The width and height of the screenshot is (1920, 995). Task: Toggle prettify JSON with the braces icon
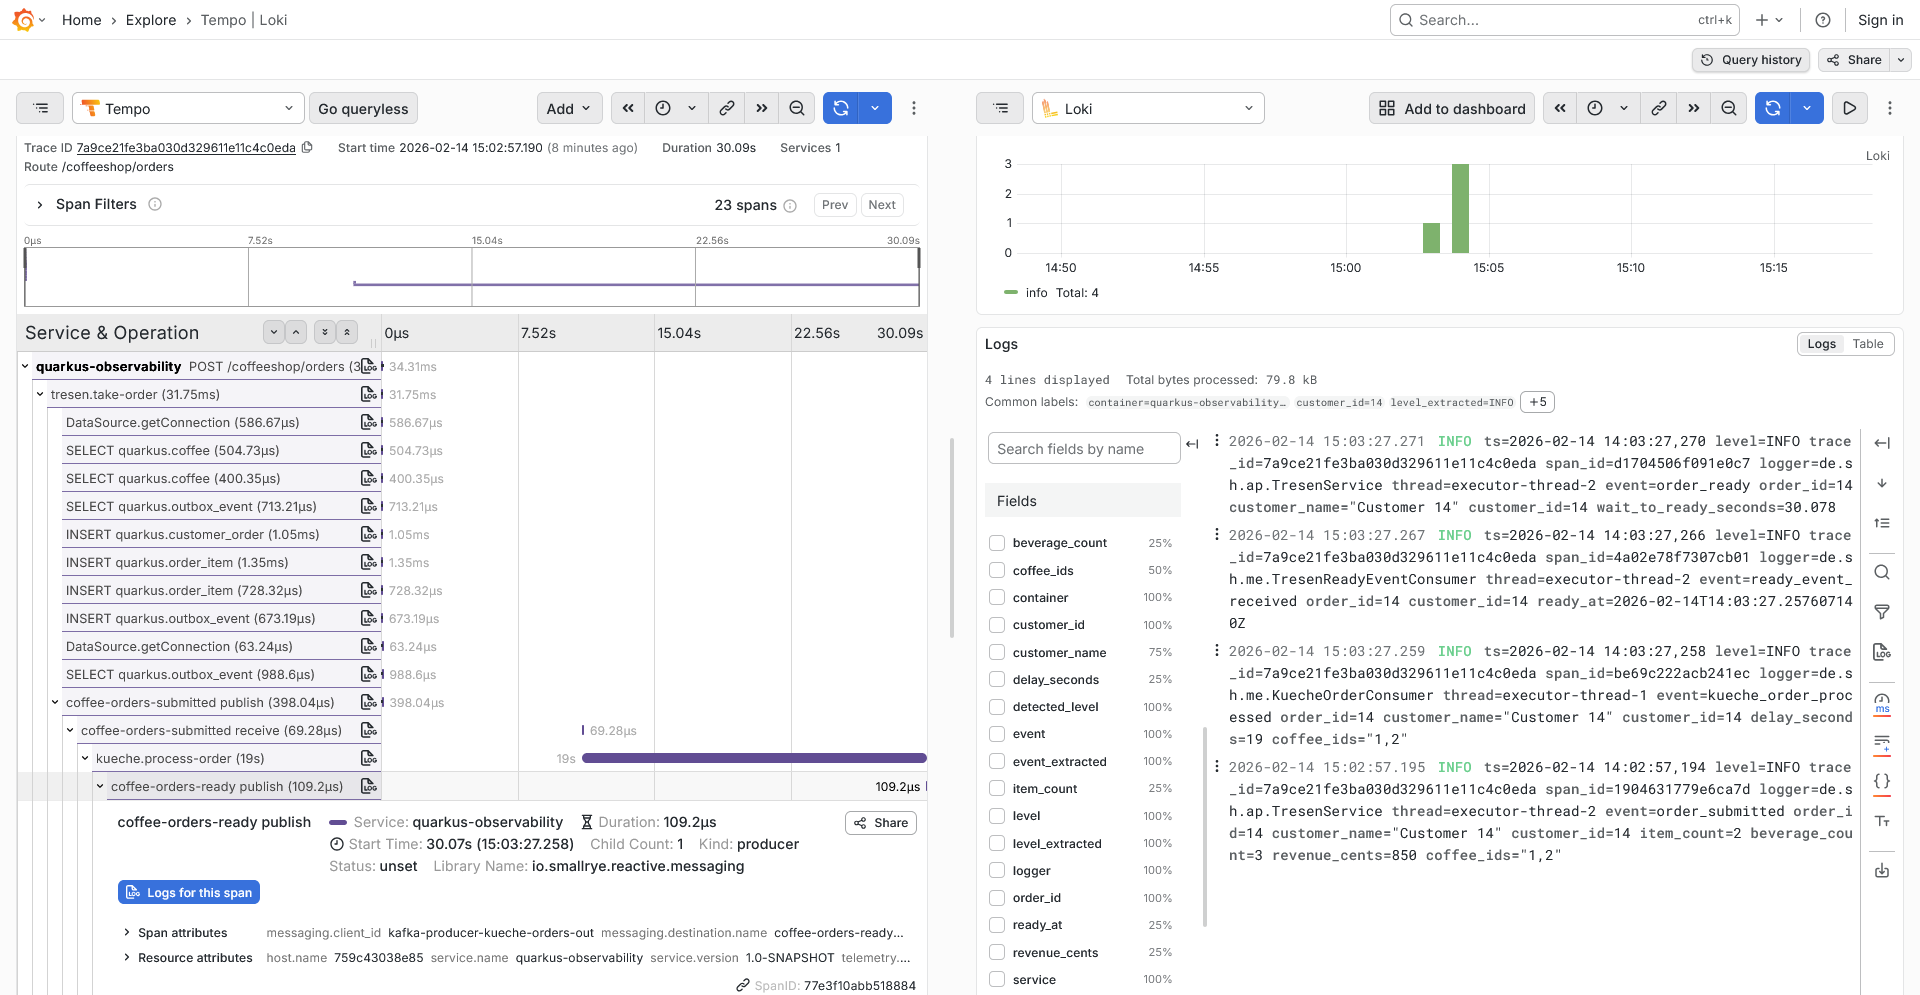click(1882, 782)
